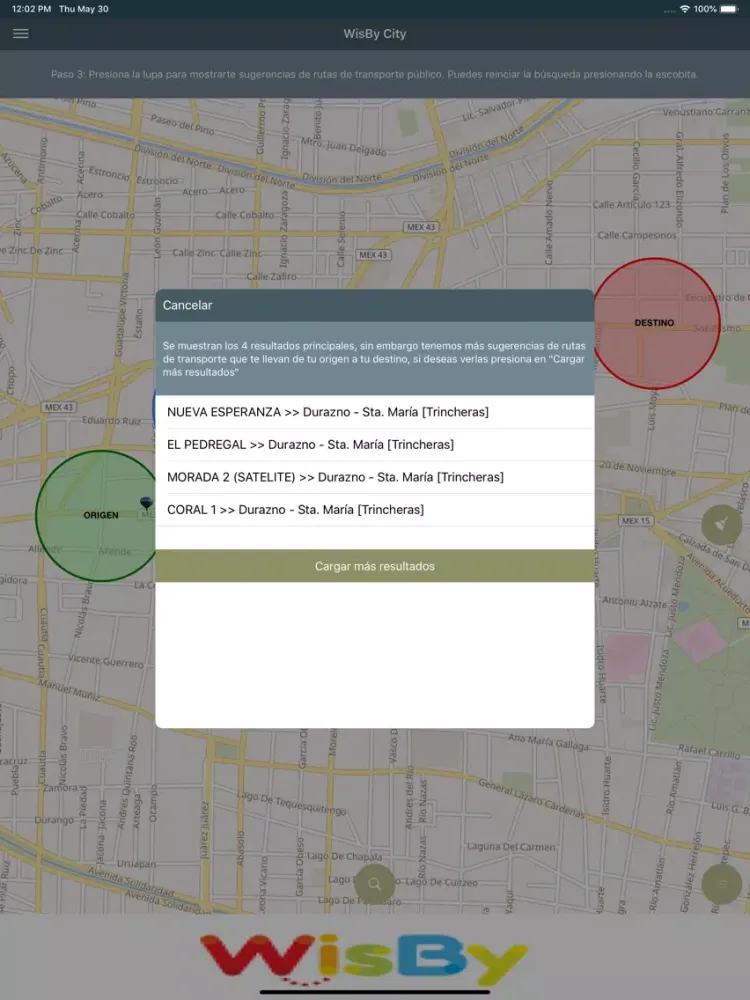Cancel the route results dialog

tap(188, 305)
